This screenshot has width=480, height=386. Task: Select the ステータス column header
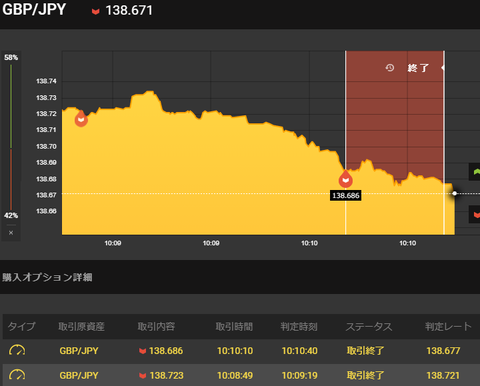click(369, 326)
